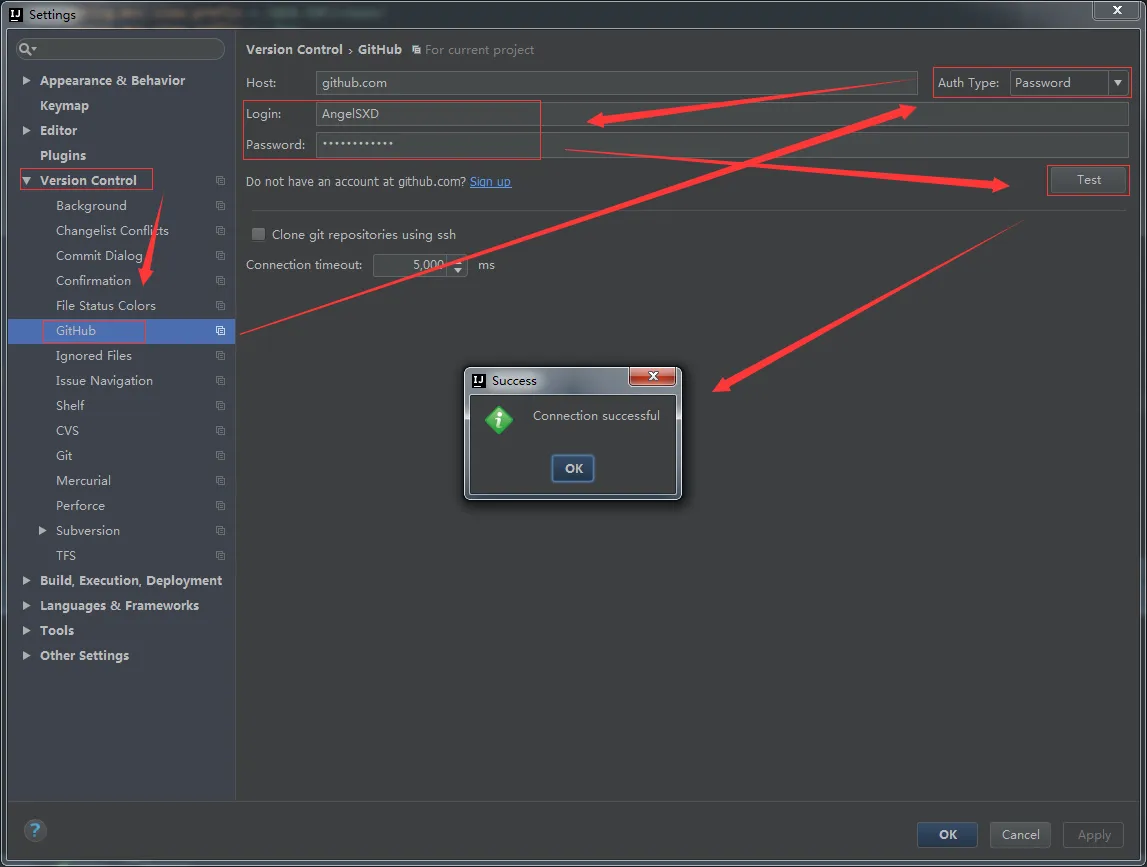Click the help question mark icon
Screen dimensions: 1147x867
tap(35, 830)
